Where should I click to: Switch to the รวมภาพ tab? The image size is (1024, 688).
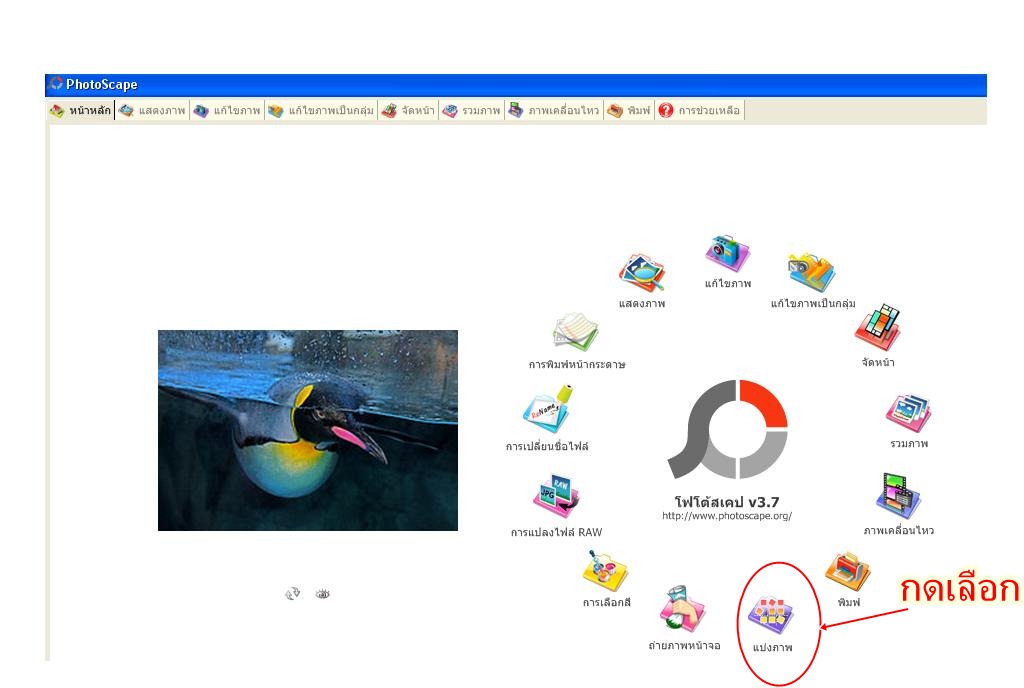tap(472, 110)
